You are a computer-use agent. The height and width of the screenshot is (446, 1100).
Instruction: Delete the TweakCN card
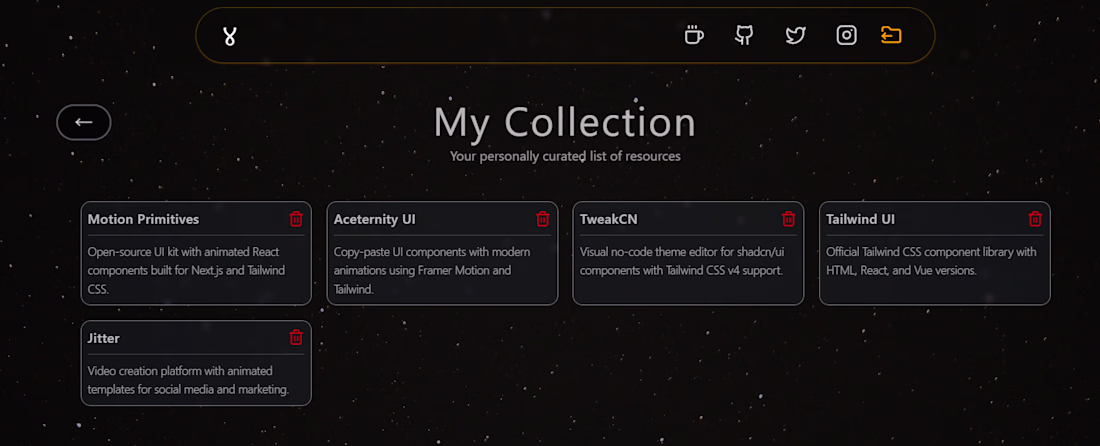click(788, 219)
